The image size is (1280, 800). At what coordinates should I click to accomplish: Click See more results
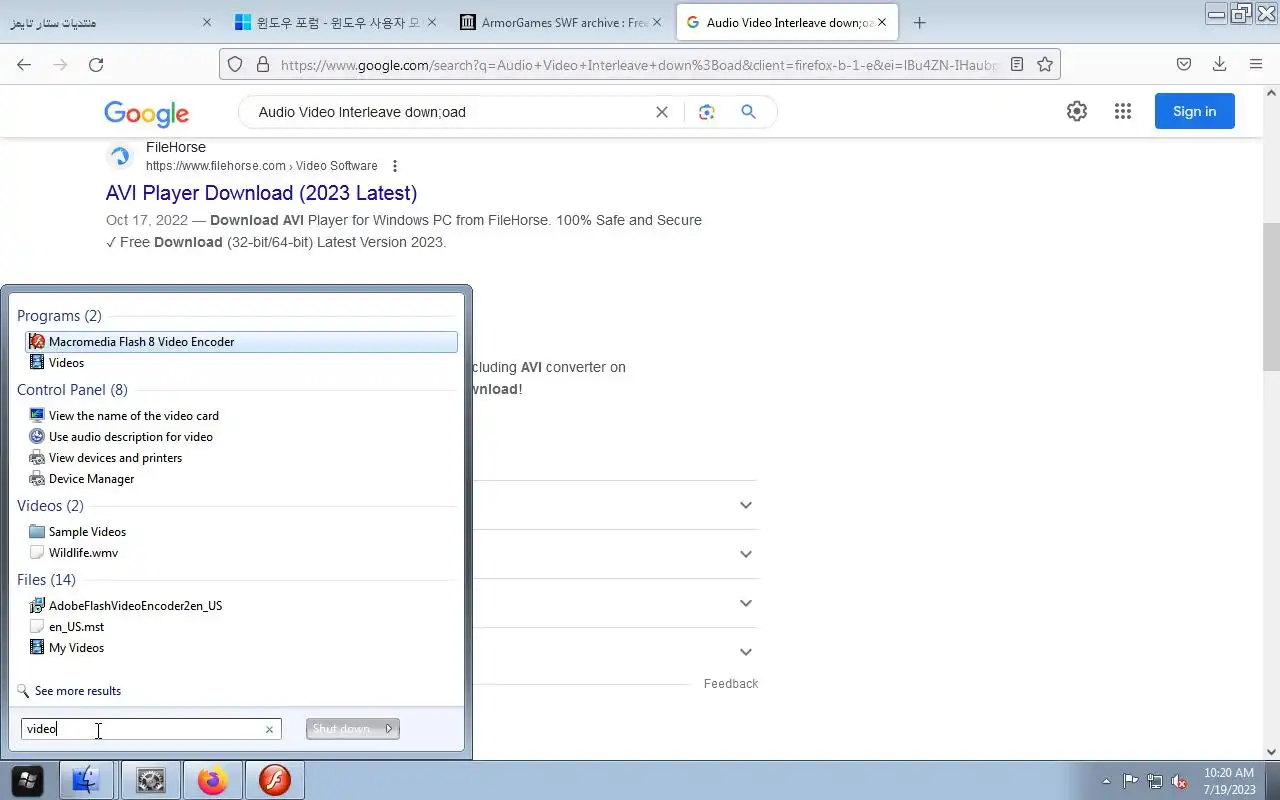click(77, 691)
